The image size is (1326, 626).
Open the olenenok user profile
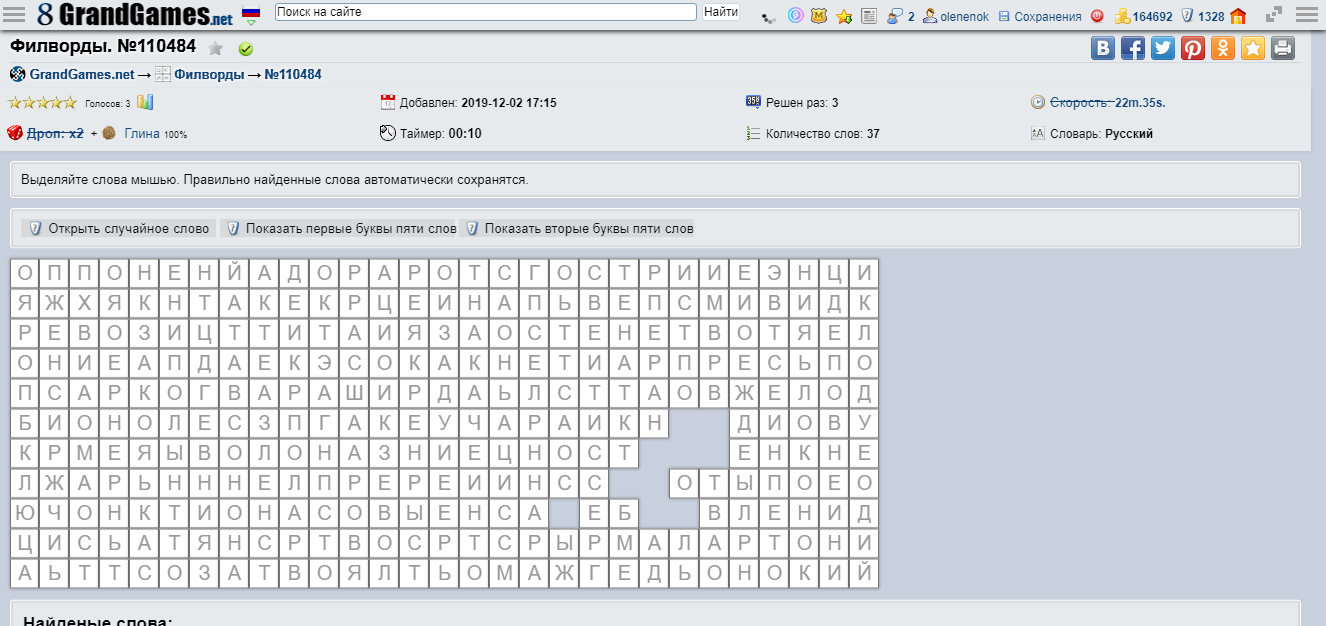[x=956, y=16]
